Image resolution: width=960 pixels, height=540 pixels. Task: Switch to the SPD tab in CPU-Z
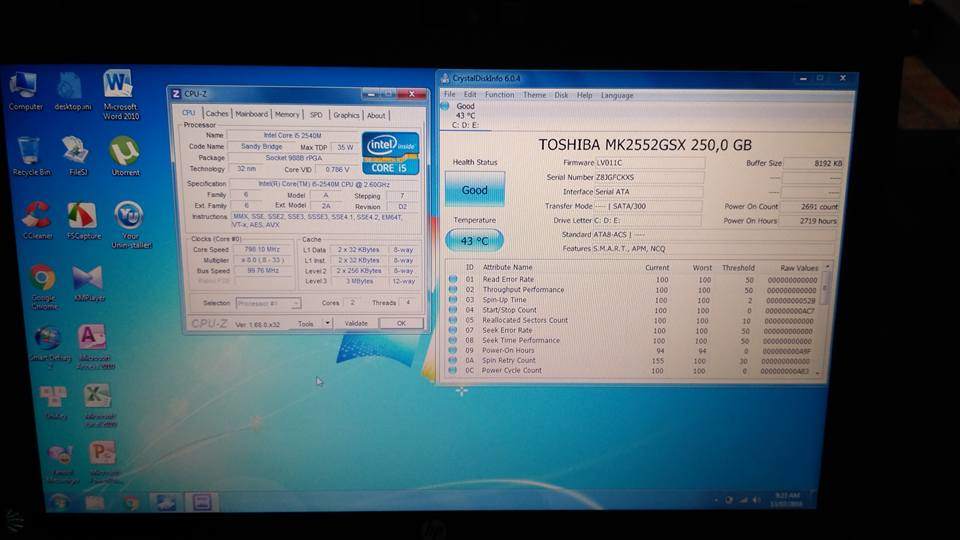pyautogui.click(x=316, y=114)
